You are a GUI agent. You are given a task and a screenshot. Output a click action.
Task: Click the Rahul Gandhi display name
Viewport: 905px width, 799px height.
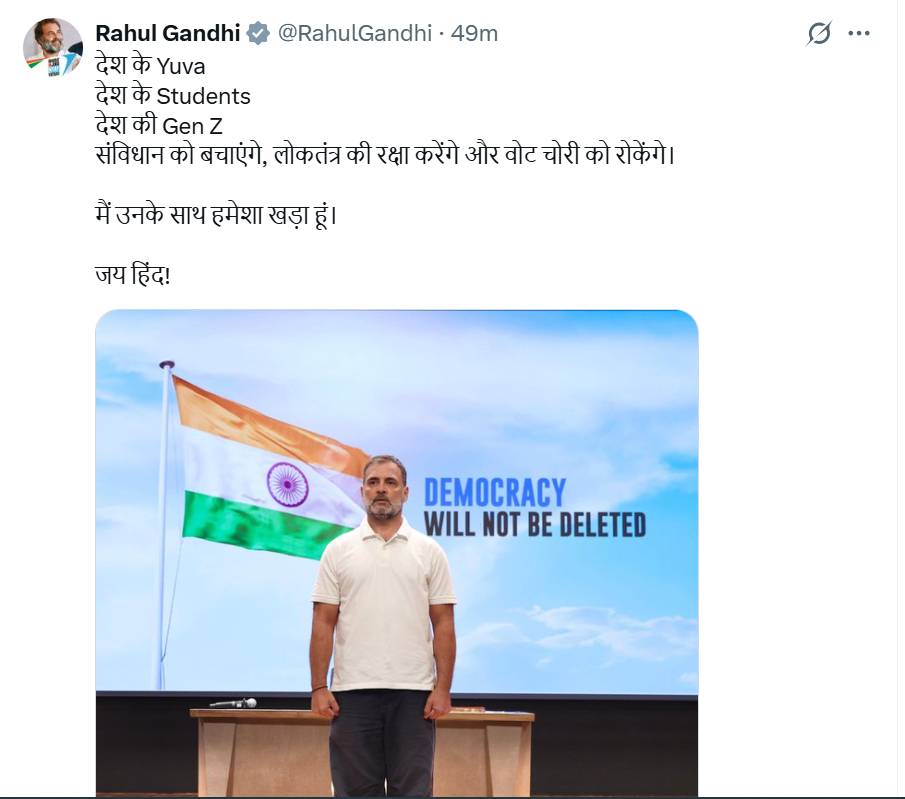167,33
